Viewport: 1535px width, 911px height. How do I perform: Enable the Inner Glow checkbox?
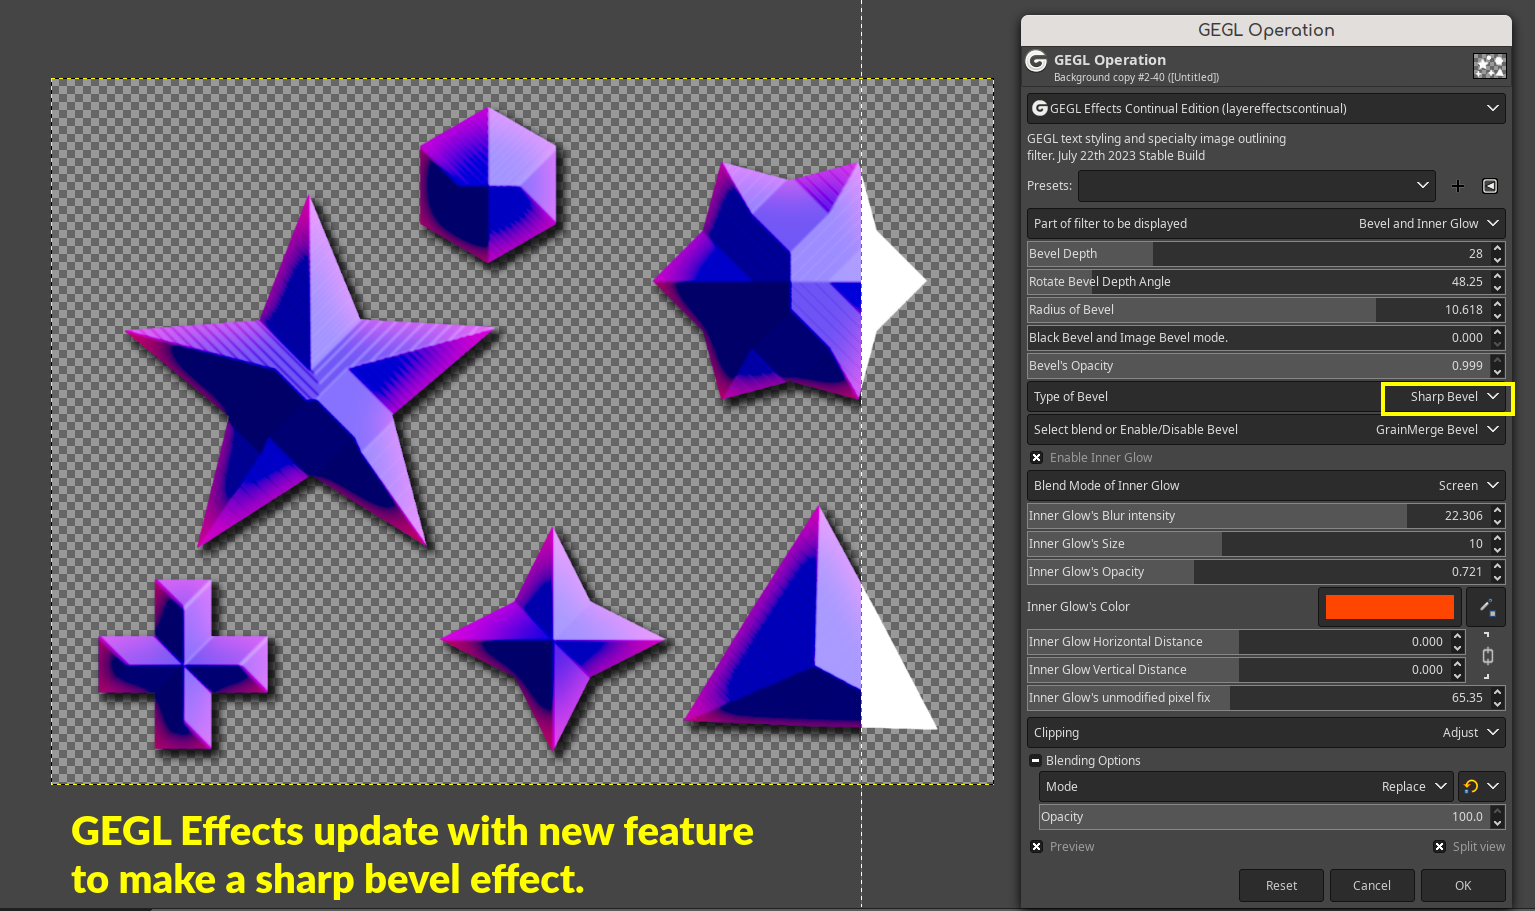point(1037,458)
